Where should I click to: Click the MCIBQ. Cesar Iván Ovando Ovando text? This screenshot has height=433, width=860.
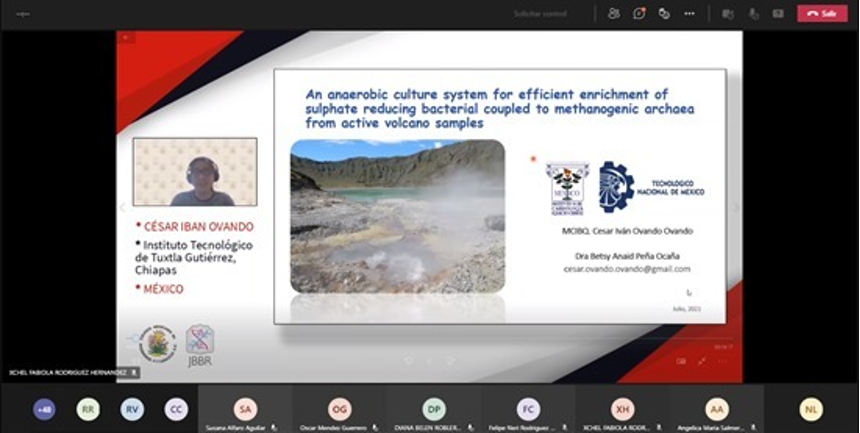point(627,231)
